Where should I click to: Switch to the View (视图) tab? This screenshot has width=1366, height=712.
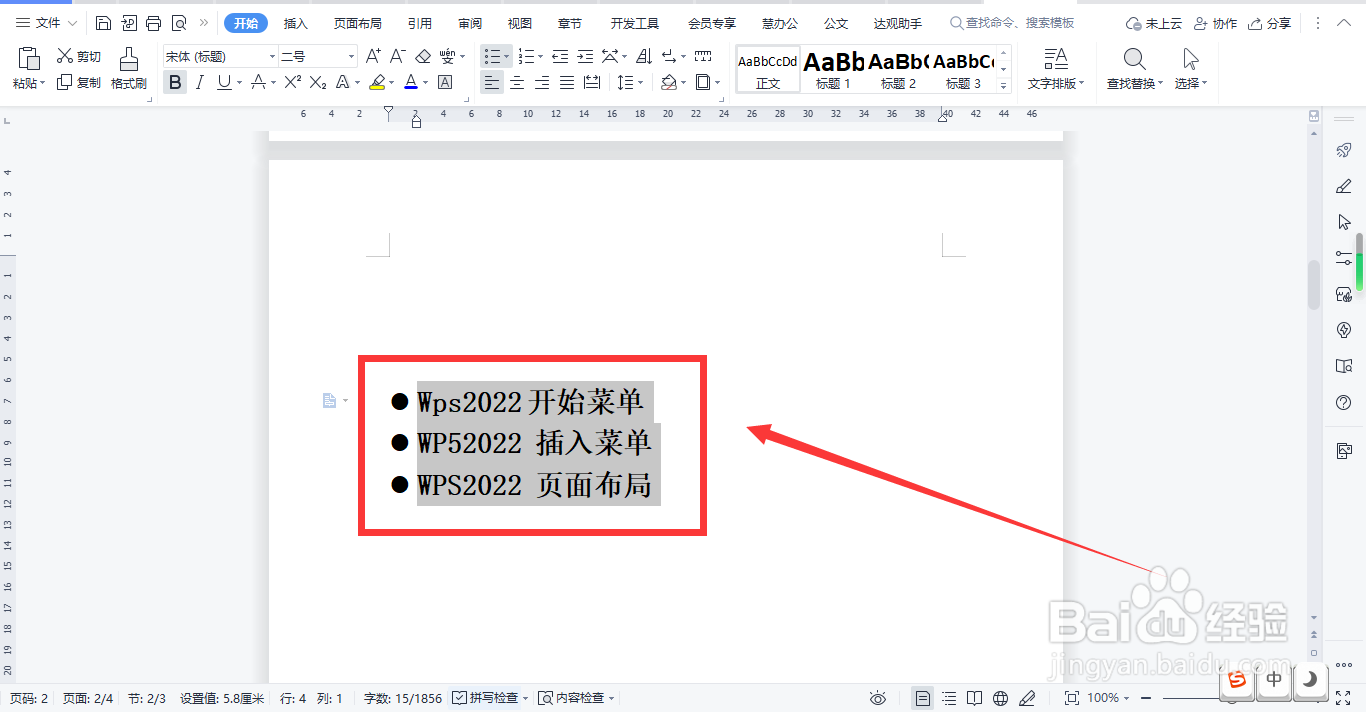(x=520, y=23)
